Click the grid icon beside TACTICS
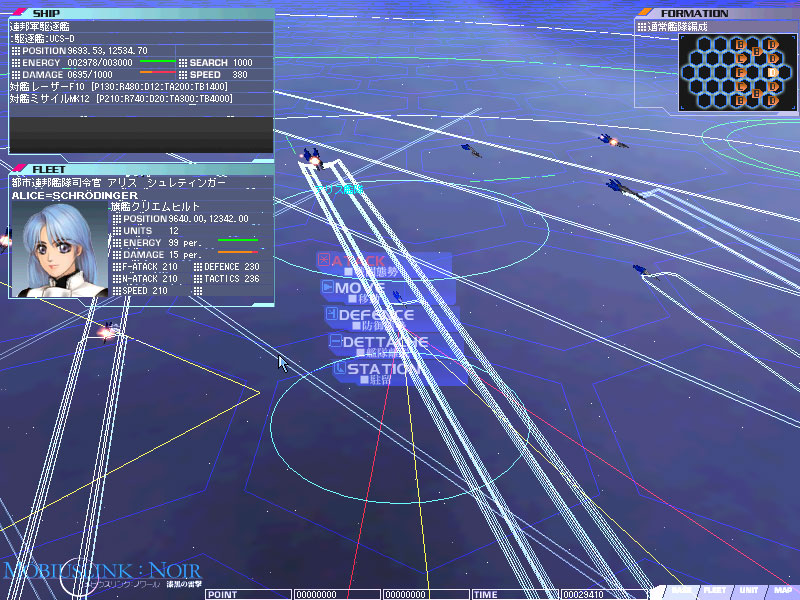 [x=198, y=279]
